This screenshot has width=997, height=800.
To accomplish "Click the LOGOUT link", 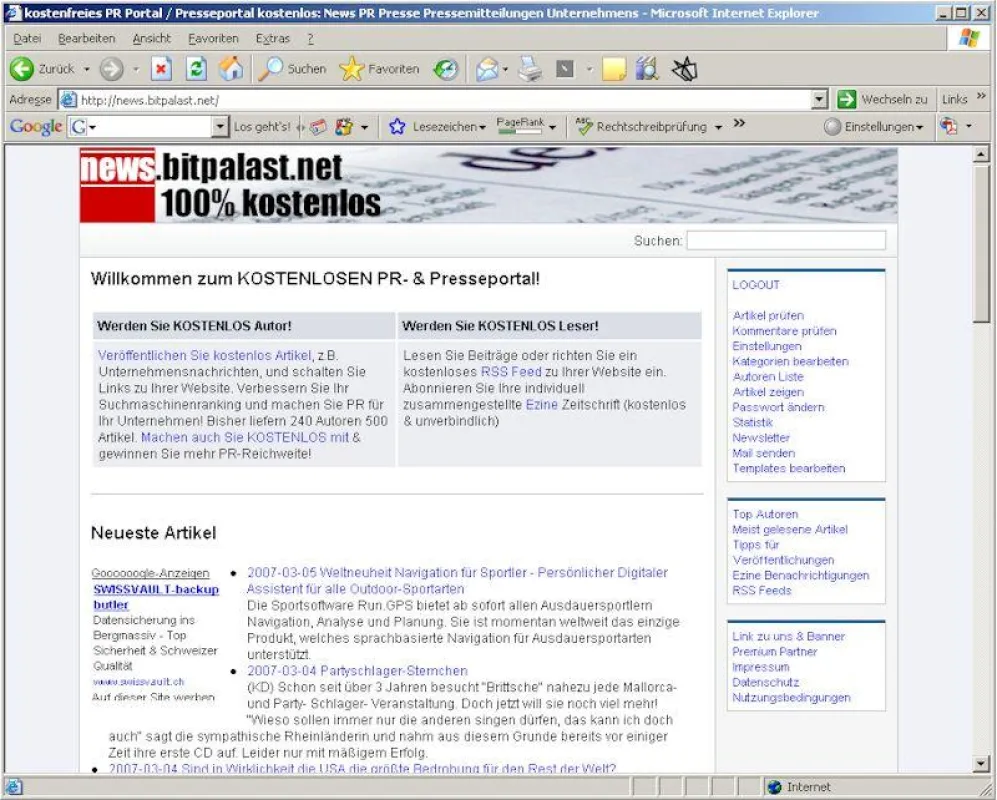I will coord(755,285).
